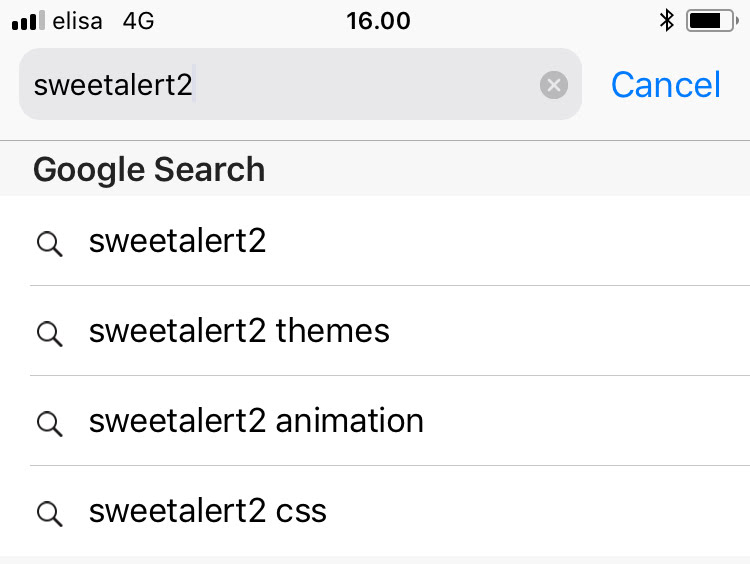
Task: Tap the magnifier icon beside "sweetalert2 animation"
Action: [49, 423]
